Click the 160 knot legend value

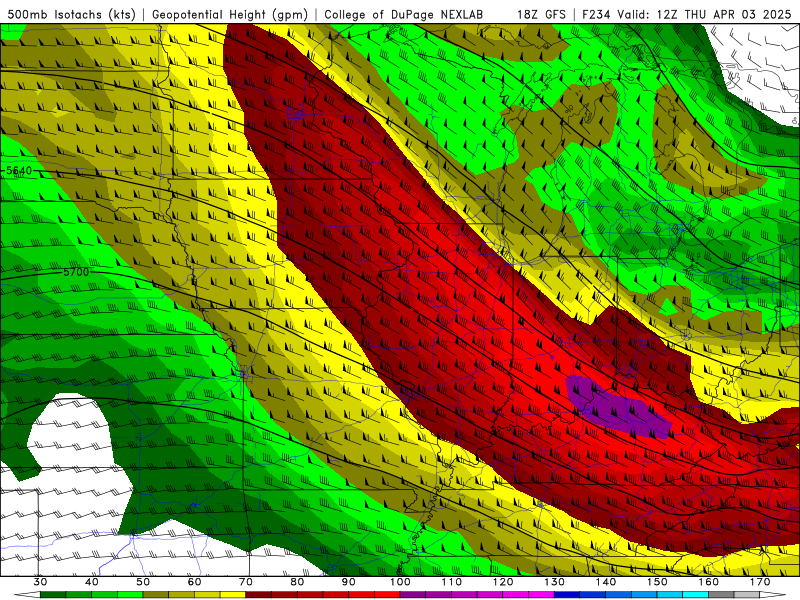[x=708, y=582]
